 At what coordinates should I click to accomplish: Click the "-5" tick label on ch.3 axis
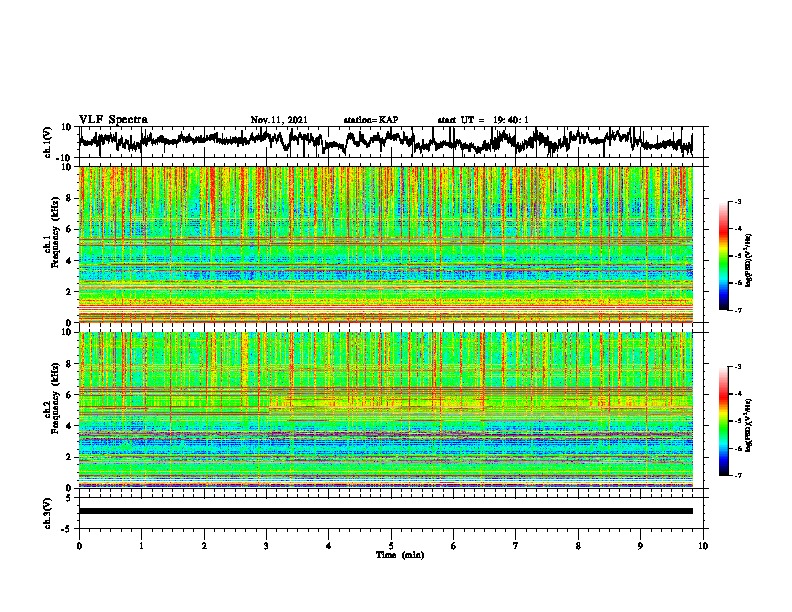(x=68, y=529)
